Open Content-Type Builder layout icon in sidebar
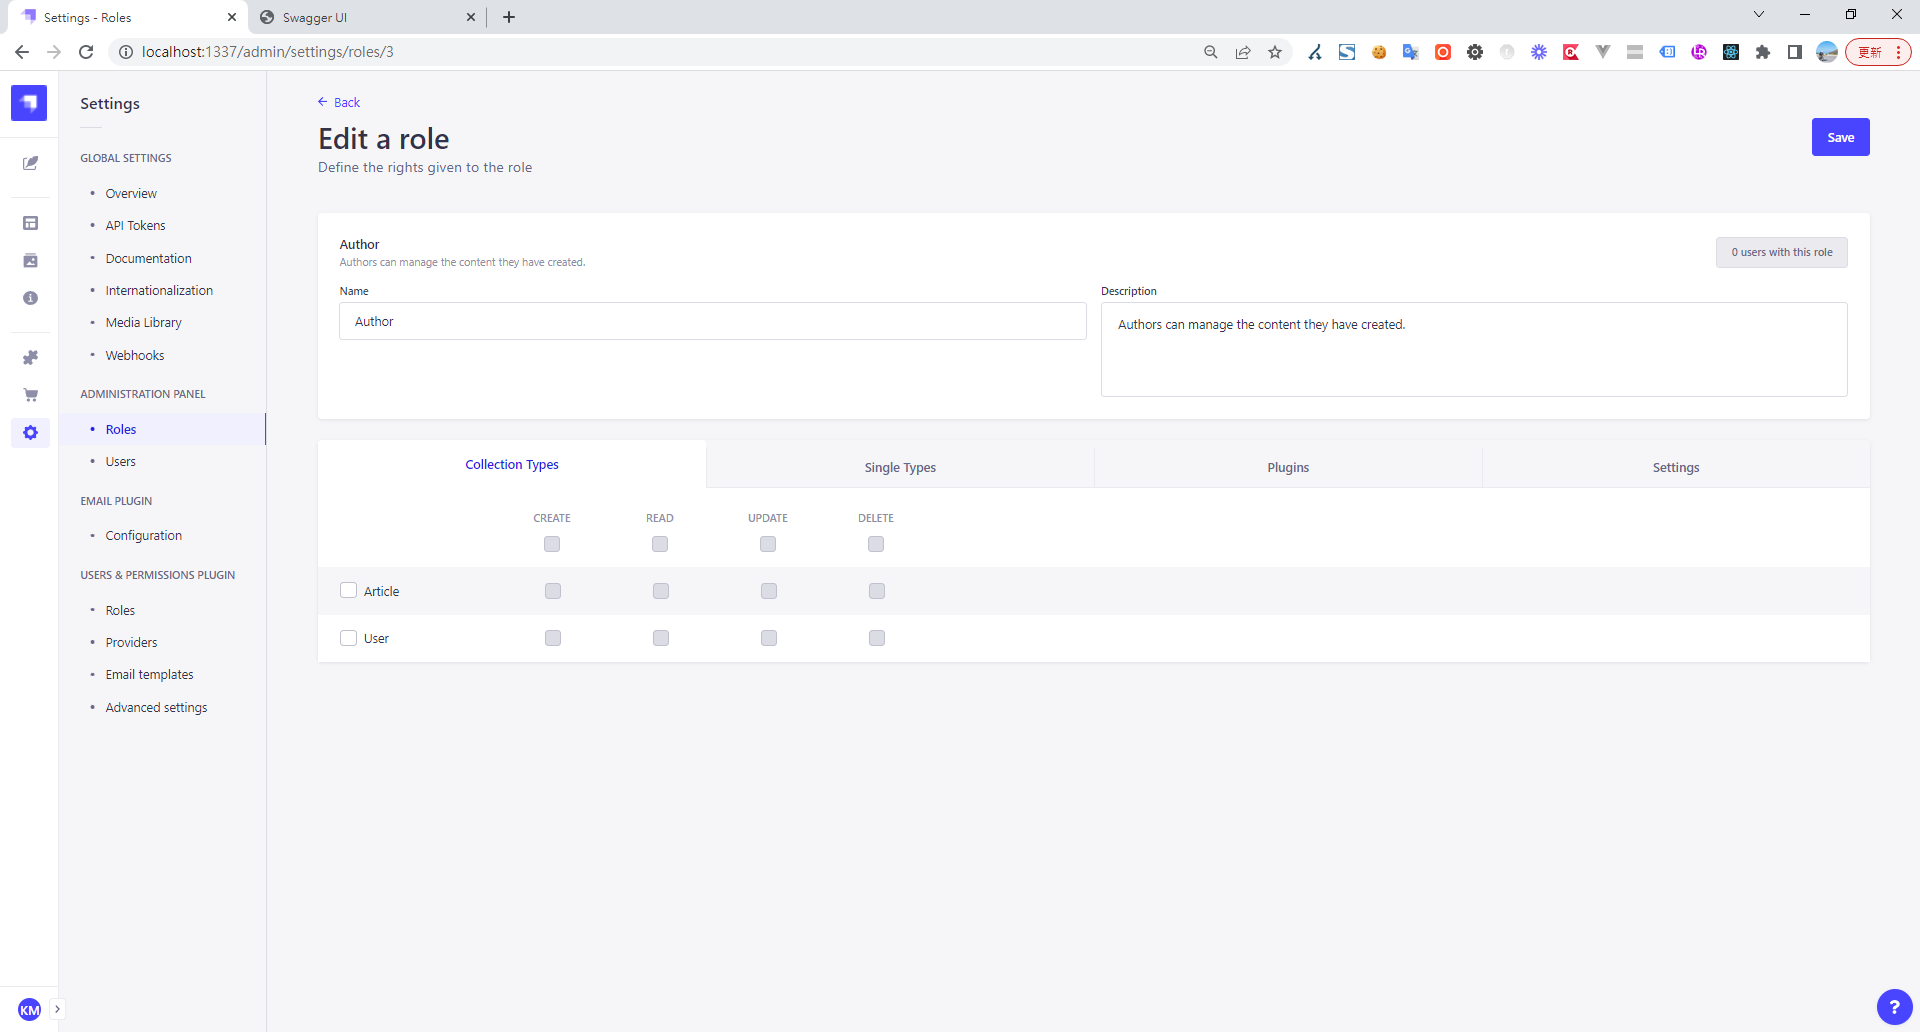Image resolution: width=1920 pixels, height=1032 pixels. tap(30, 223)
